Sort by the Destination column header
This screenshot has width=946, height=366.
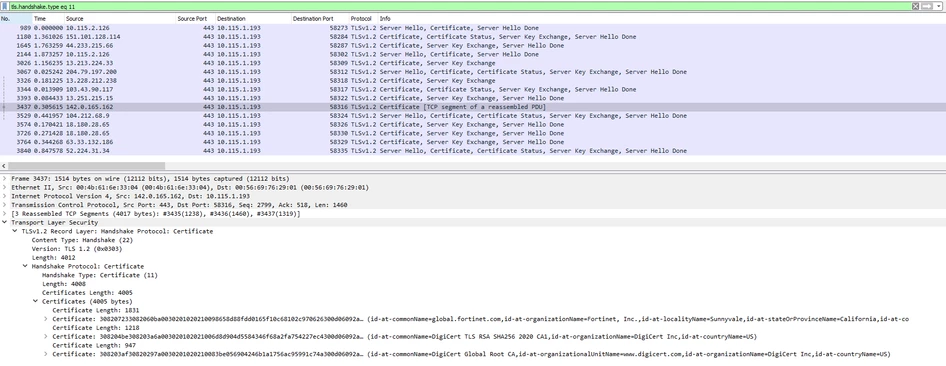(253, 19)
